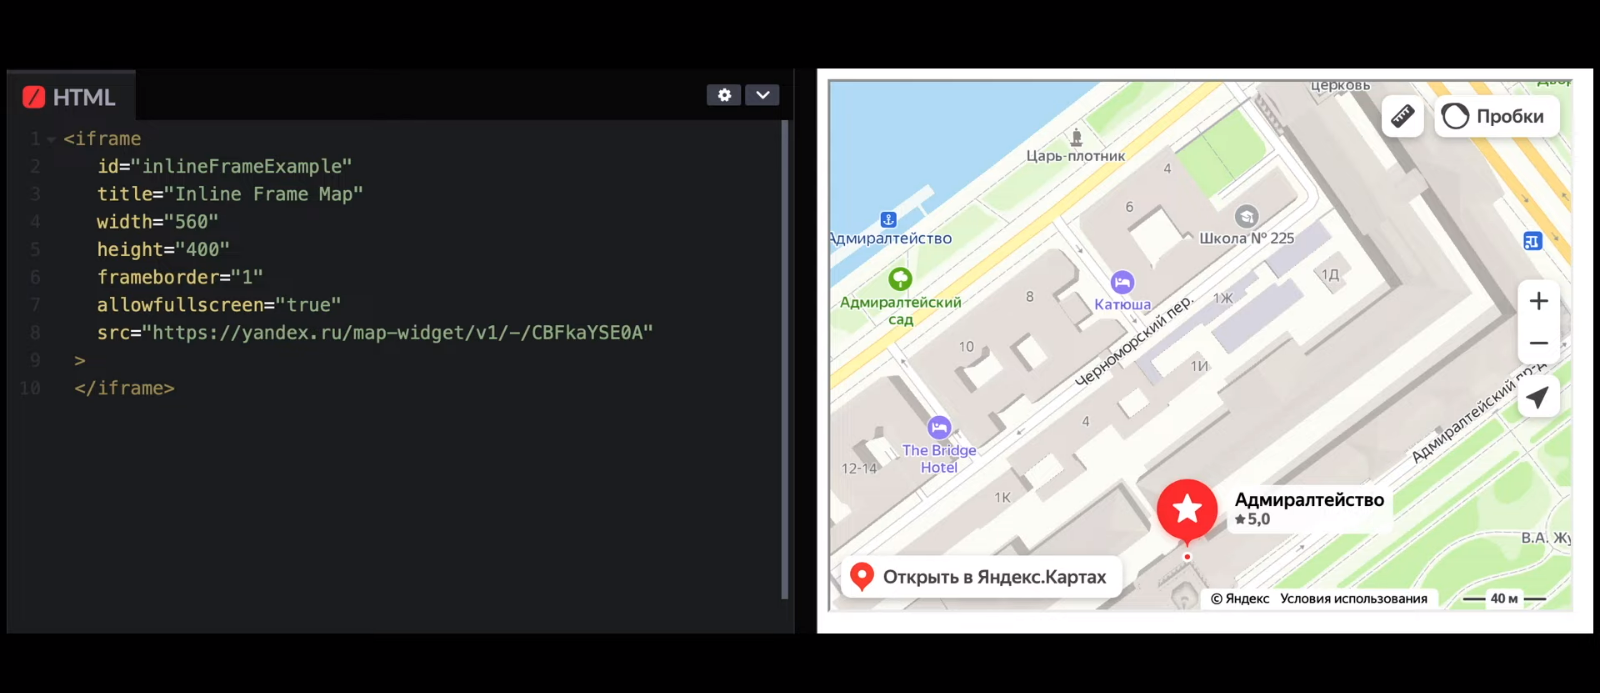This screenshot has height=693, width=1600.
Task: Click the HTML editor vertical scrollbar
Action: [x=785, y=360]
